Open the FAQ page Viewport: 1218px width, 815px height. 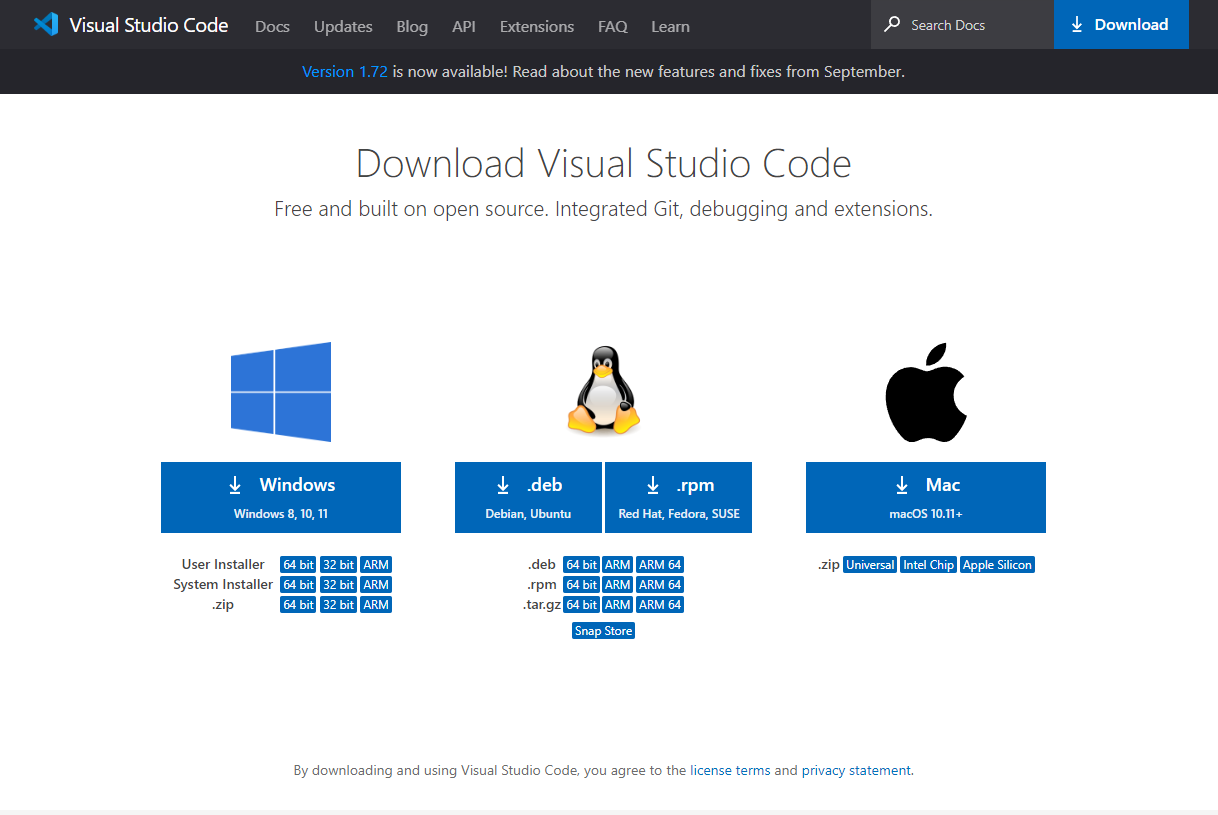click(x=613, y=27)
